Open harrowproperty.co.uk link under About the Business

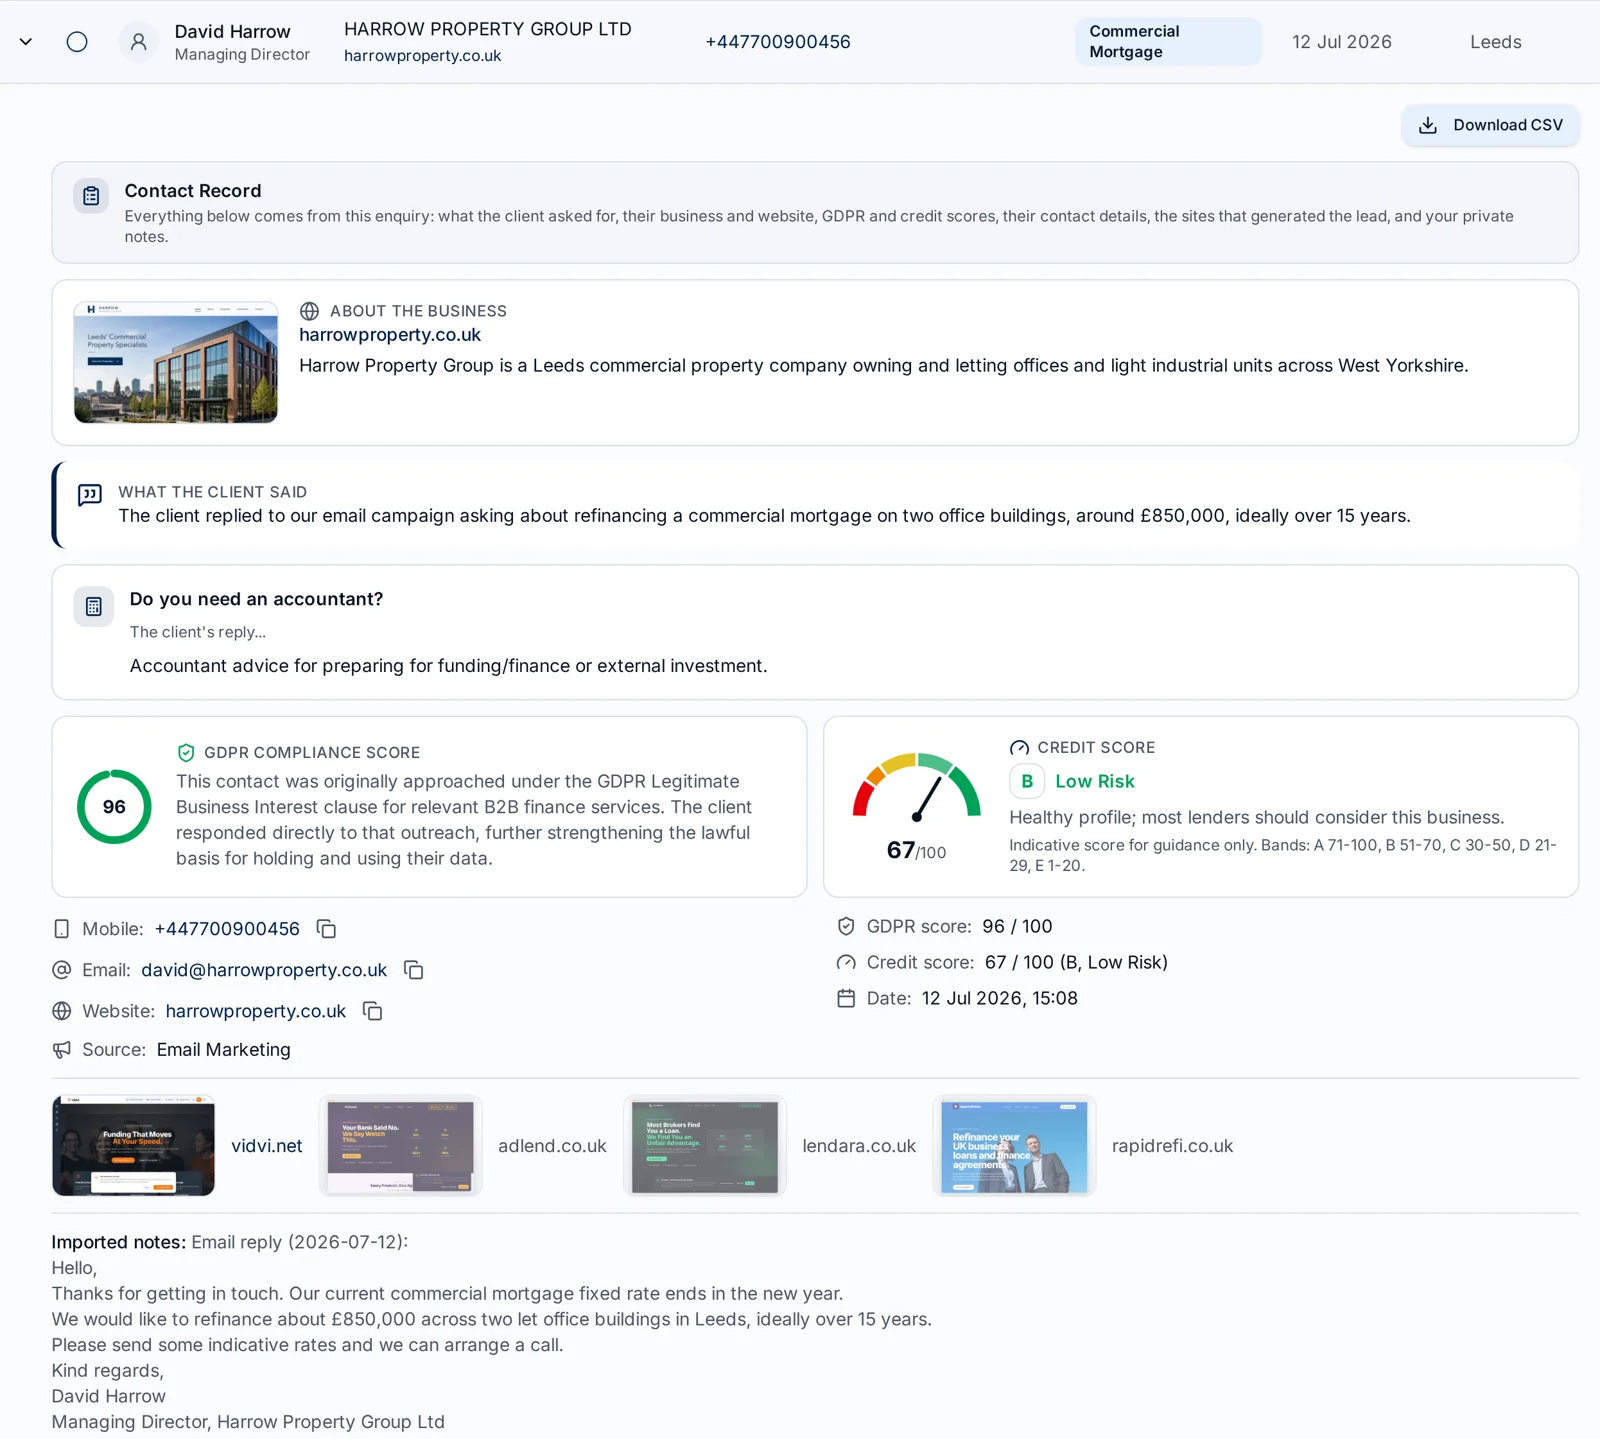(x=390, y=335)
